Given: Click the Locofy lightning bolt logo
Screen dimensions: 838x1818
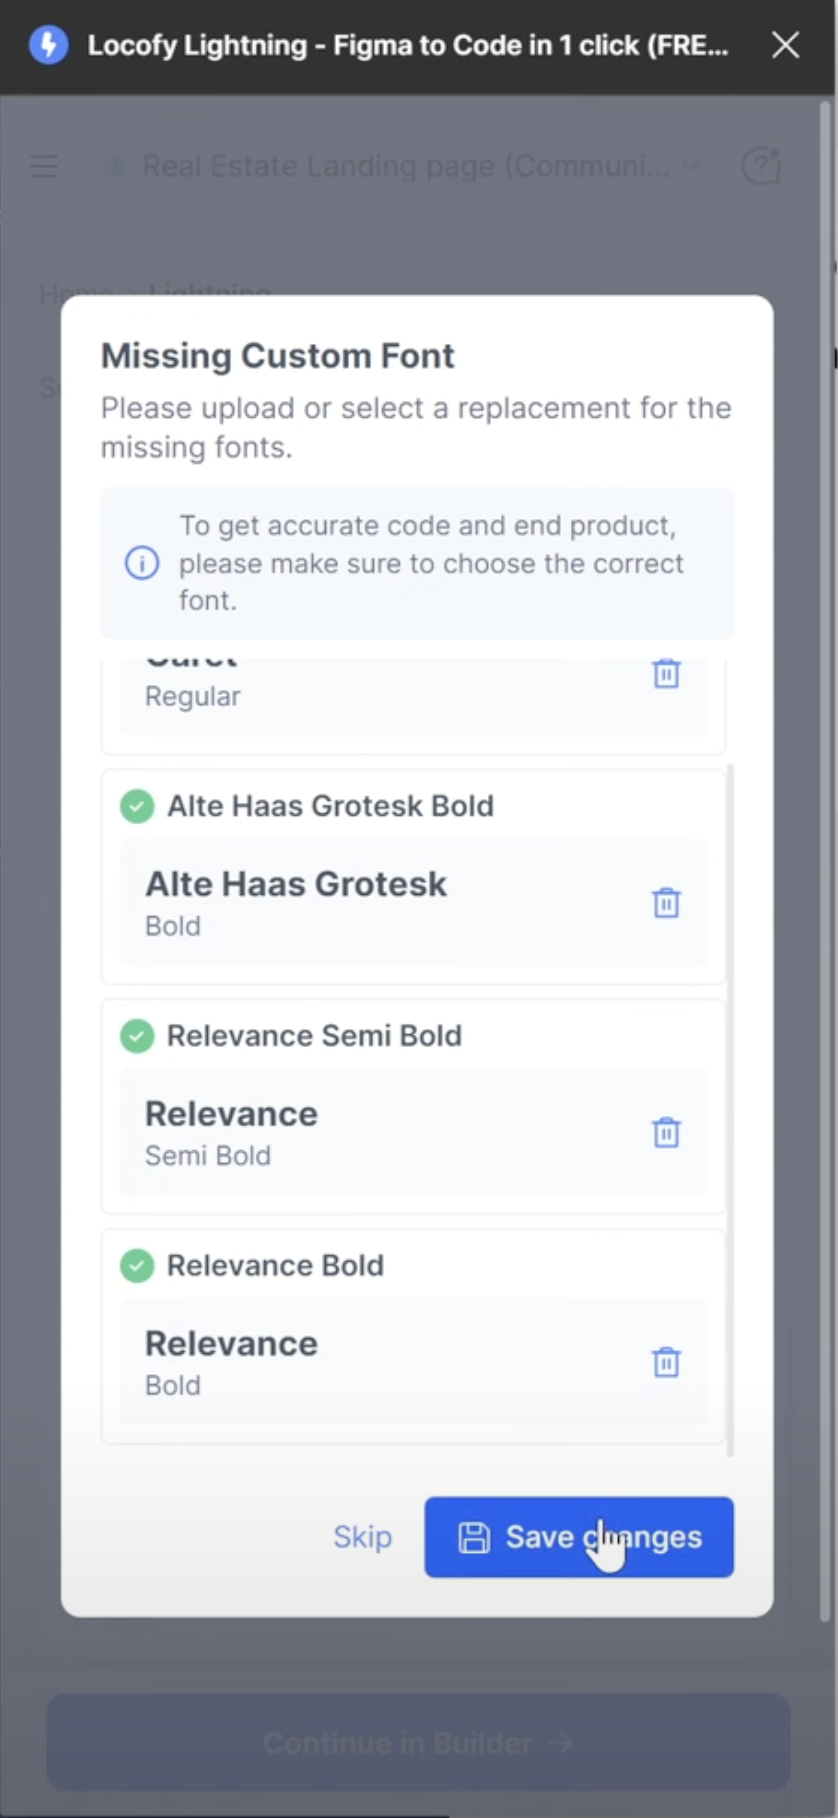Looking at the screenshot, I should pos(48,45).
